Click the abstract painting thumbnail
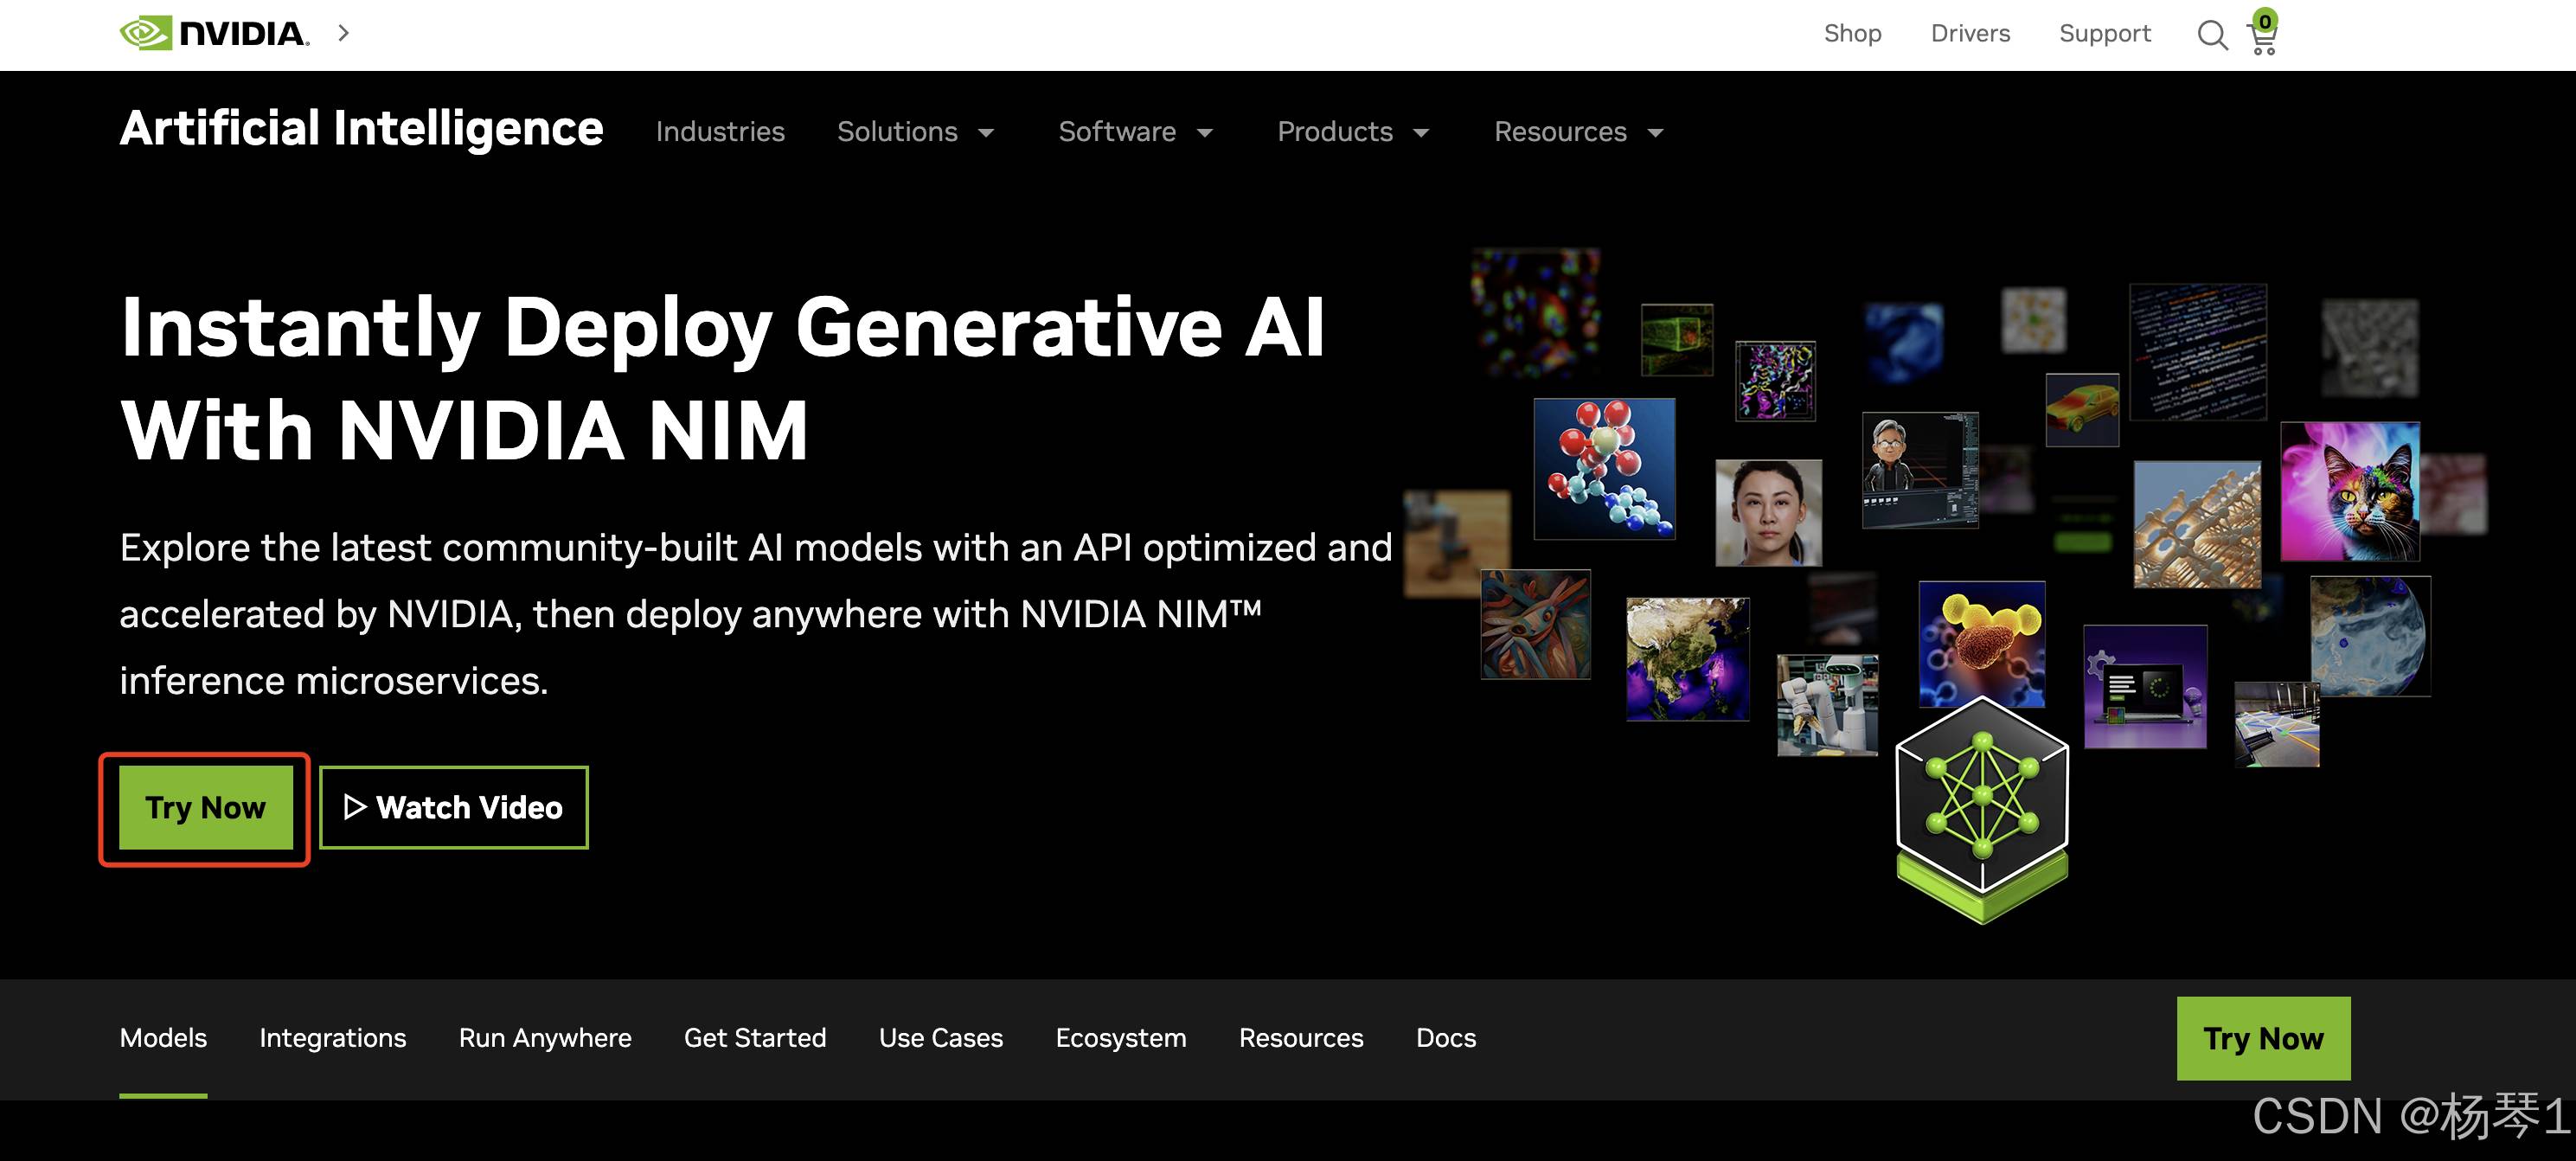 (1535, 624)
